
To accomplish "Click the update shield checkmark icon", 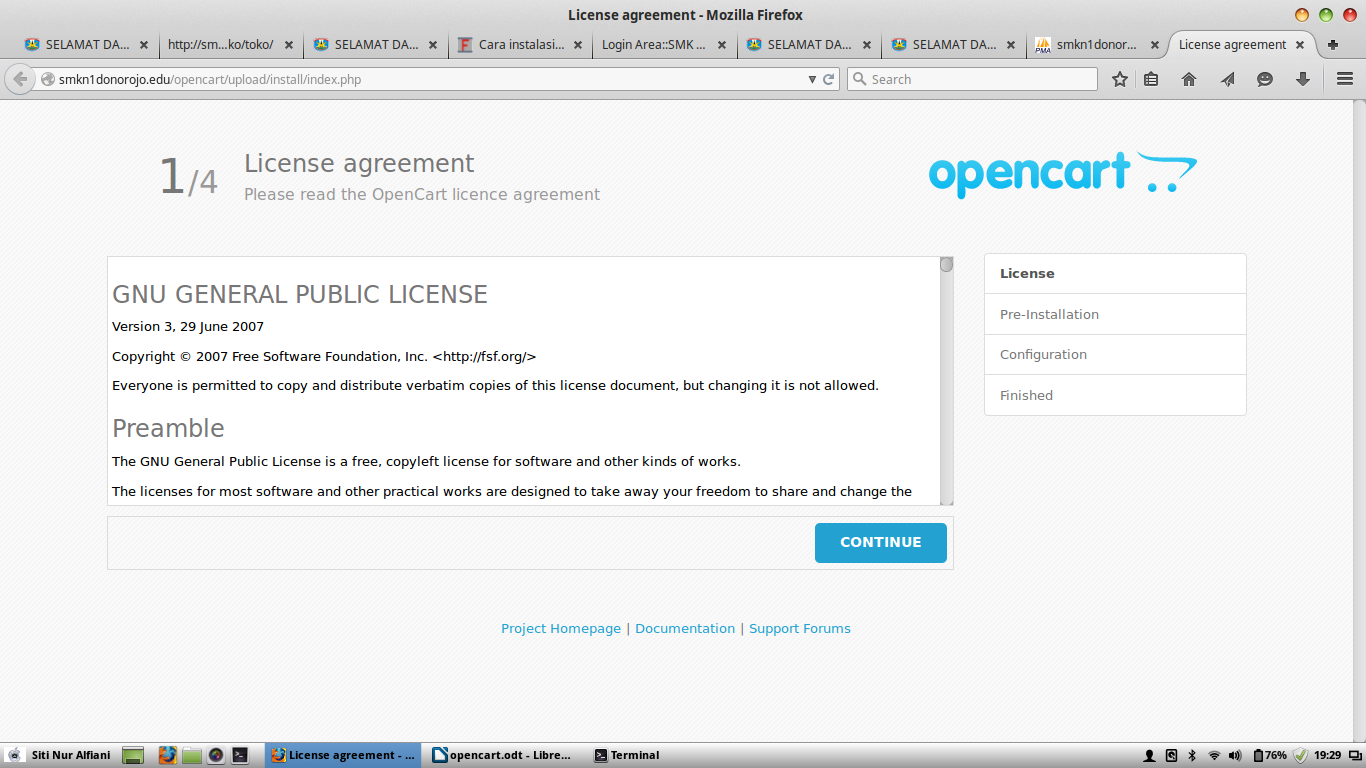I will 1300,755.
